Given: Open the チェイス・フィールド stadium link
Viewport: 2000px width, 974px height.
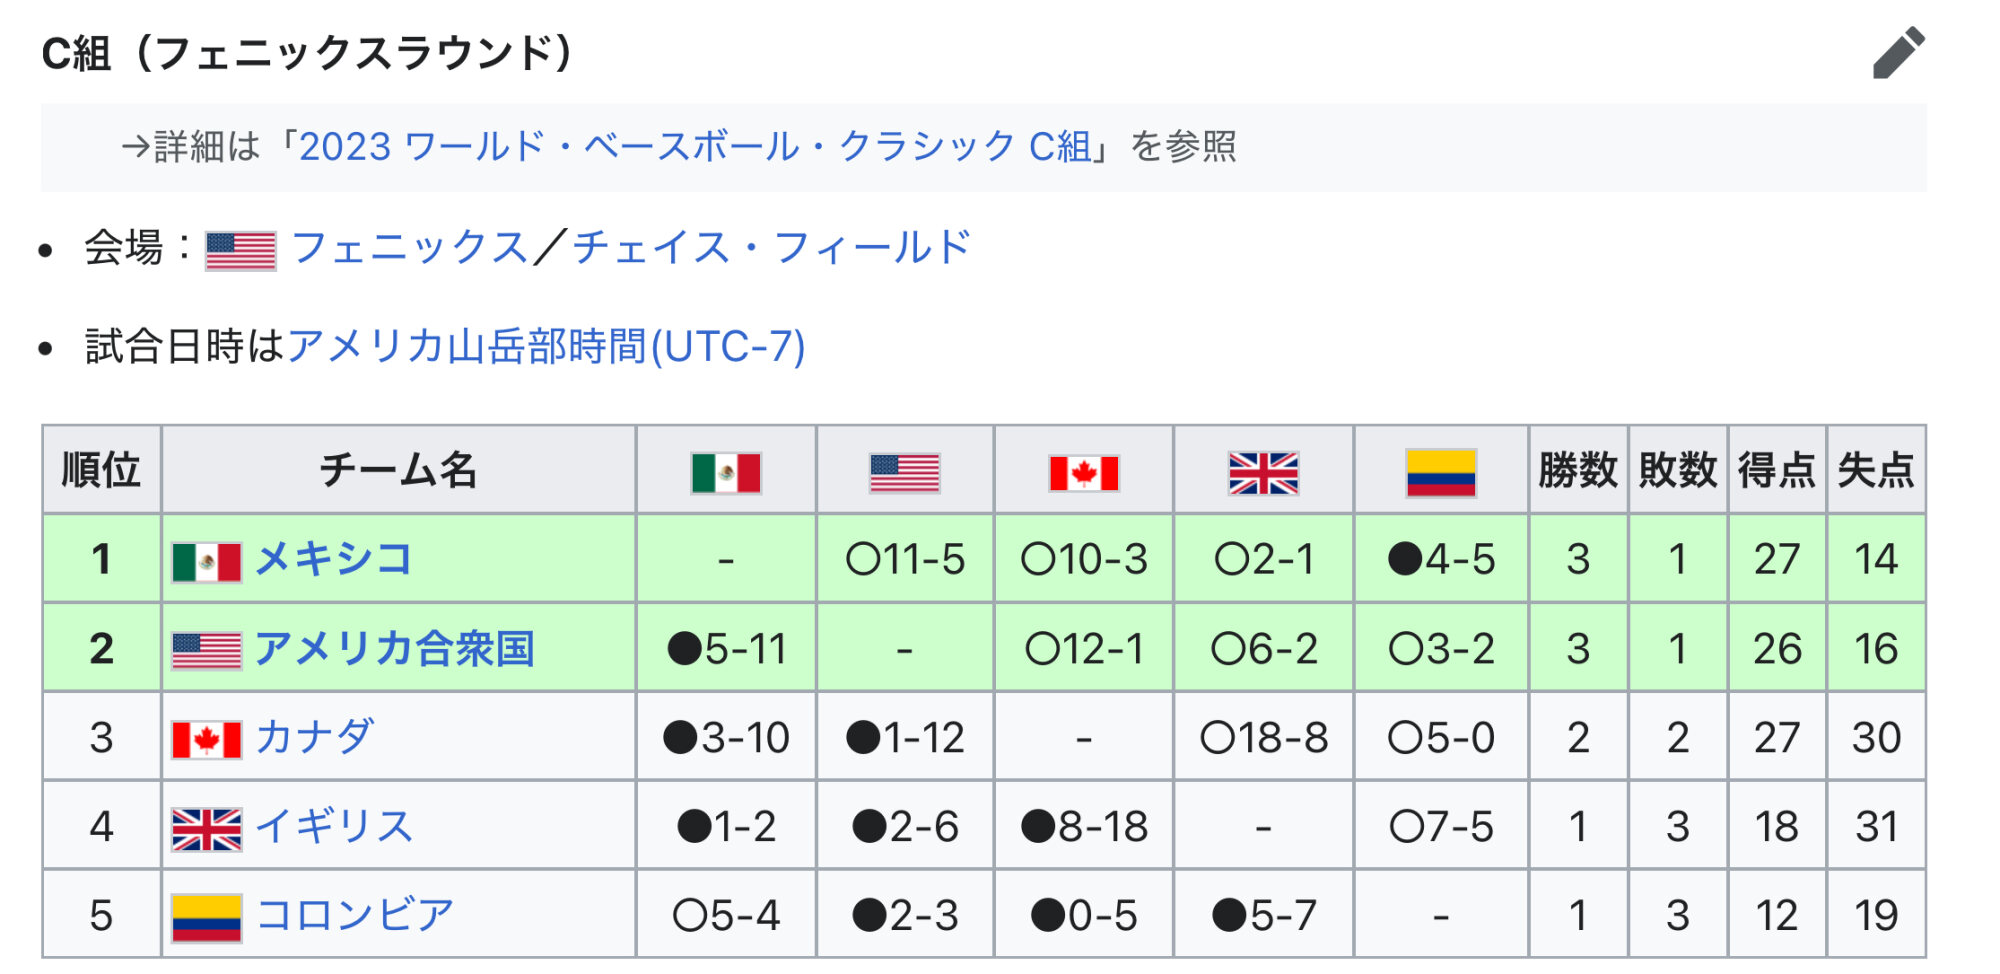Looking at the screenshot, I should [x=771, y=248].
